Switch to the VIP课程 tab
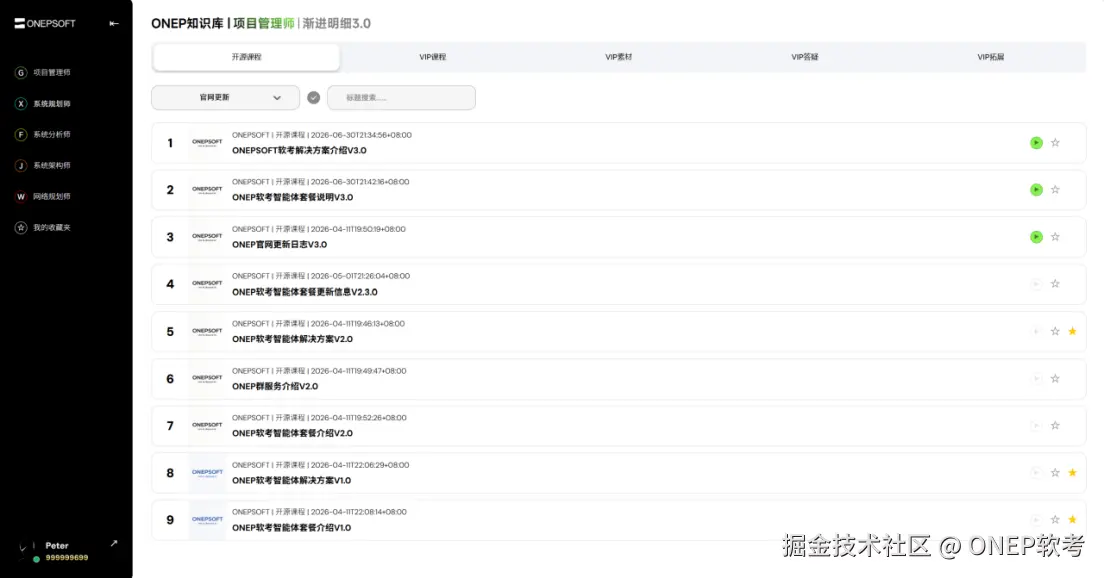 432,57
